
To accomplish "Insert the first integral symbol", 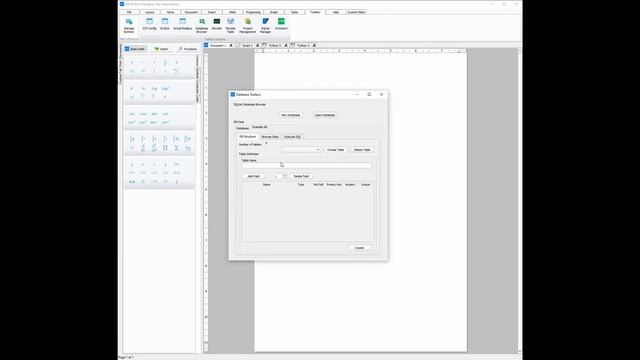I will click(x=132, y=139).
